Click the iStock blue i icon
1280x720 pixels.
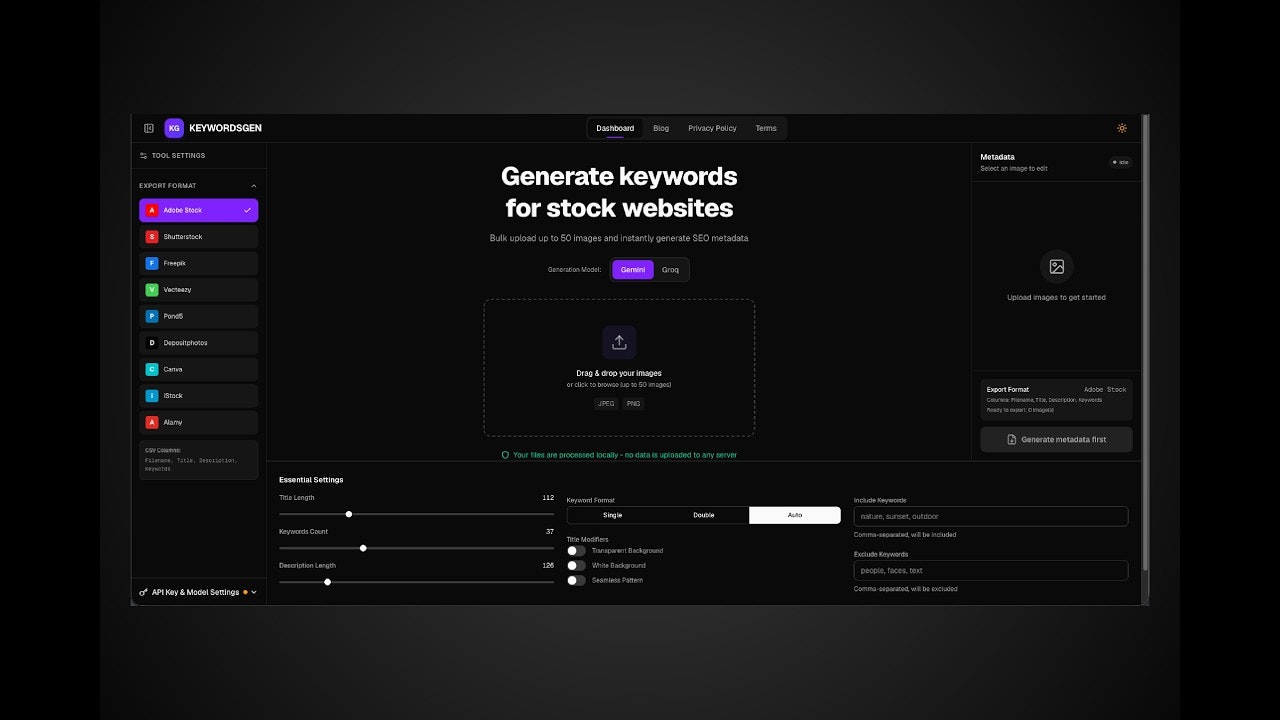pos(152,396)
